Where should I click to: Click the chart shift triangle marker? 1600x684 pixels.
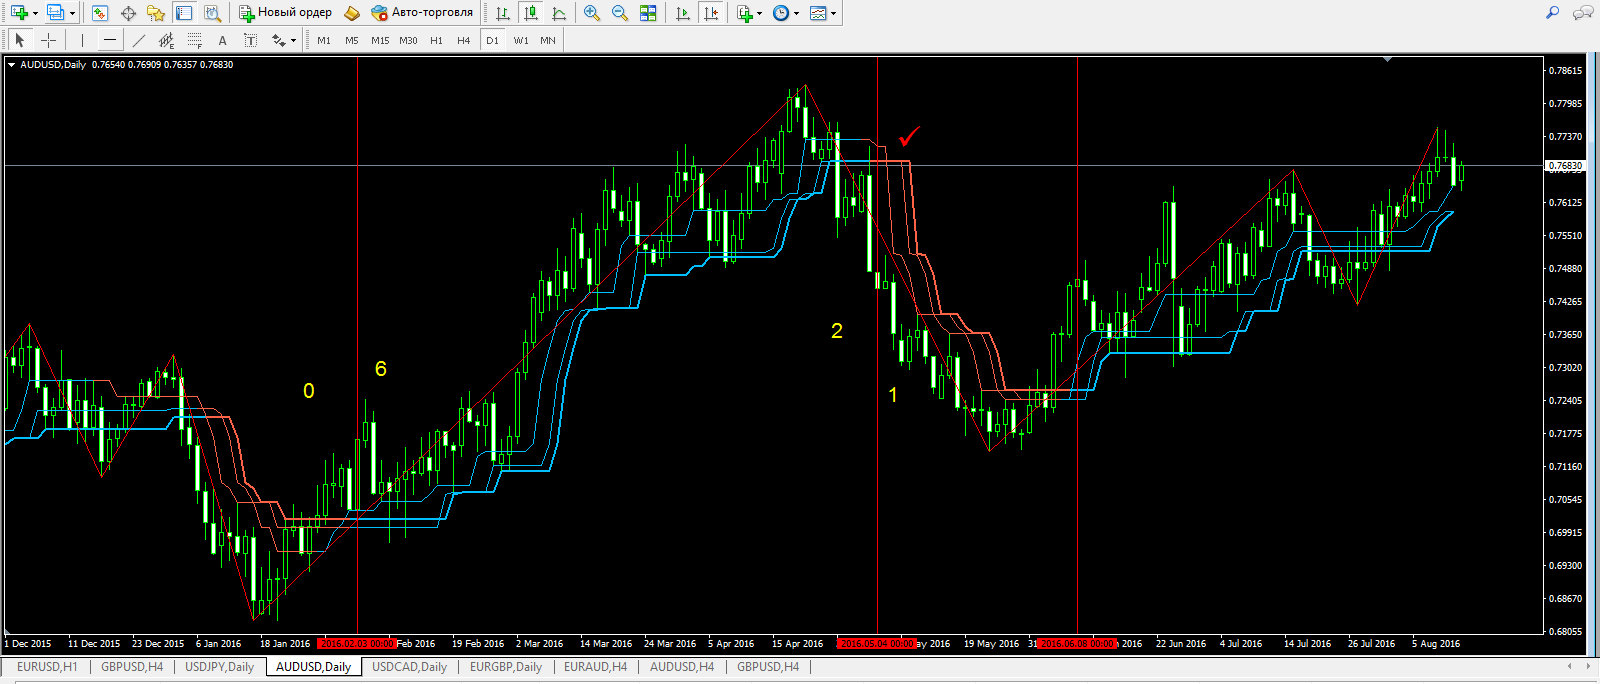[x=1387, y=60]
